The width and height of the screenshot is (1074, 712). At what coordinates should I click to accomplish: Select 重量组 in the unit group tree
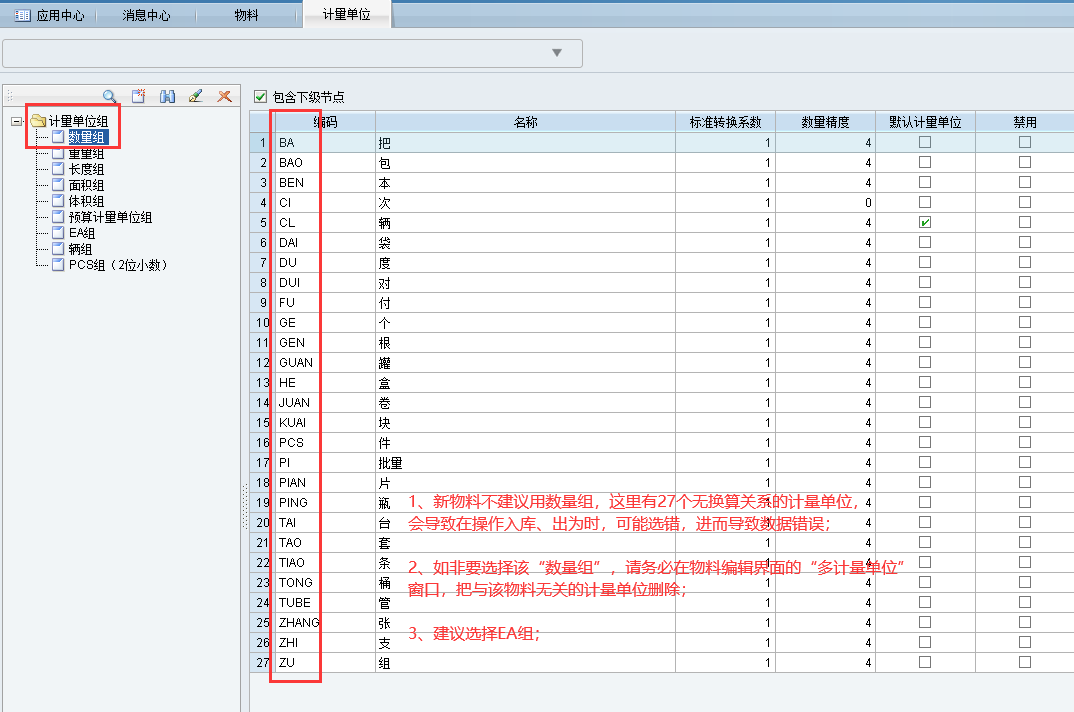click(86, 153)
